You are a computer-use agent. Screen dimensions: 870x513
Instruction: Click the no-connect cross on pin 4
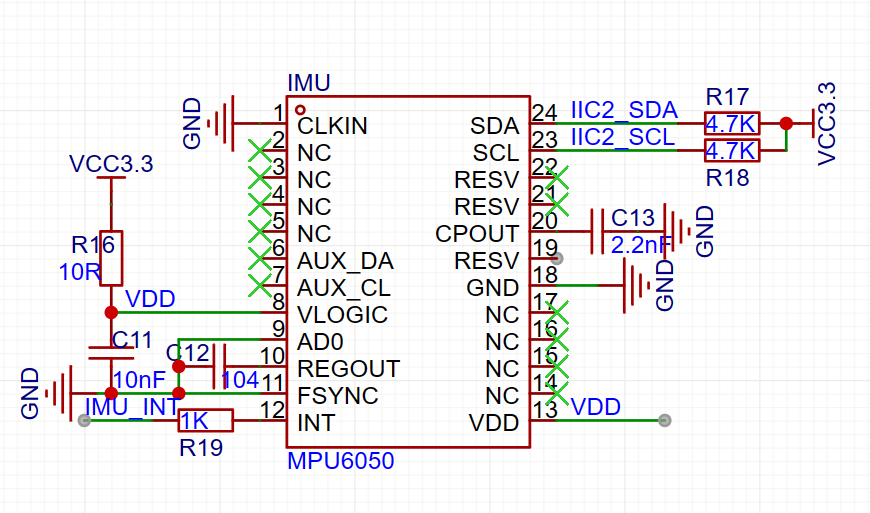[260, 205]
